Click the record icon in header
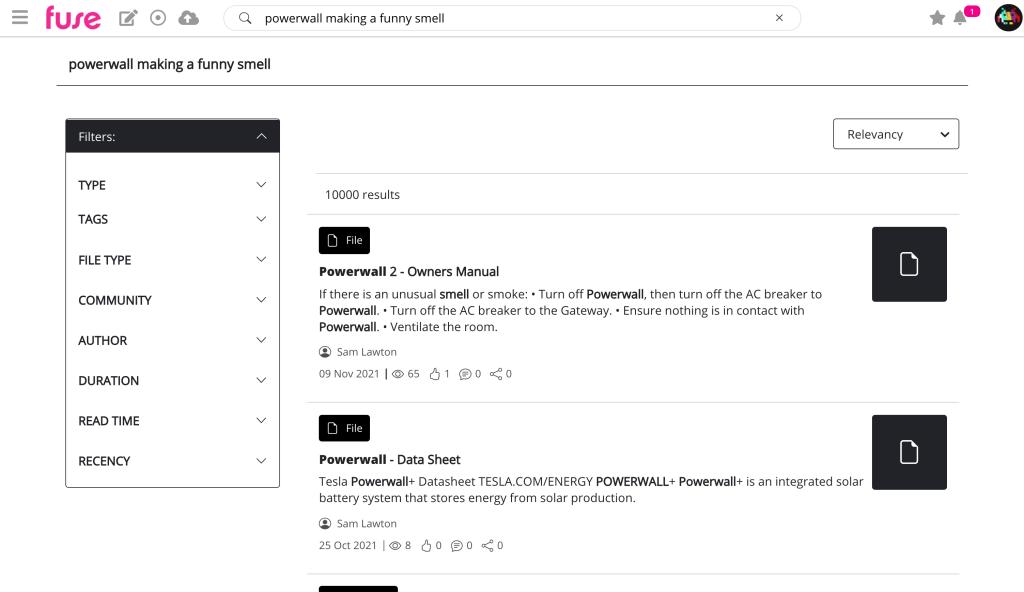Screen dimensions: 1024x592 click(158, 18)
